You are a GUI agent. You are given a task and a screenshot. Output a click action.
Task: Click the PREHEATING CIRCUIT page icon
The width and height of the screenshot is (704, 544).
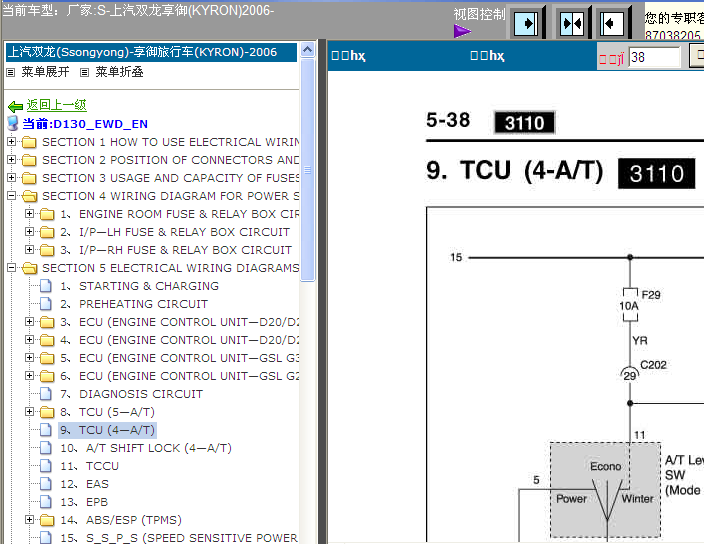(45, 304)
